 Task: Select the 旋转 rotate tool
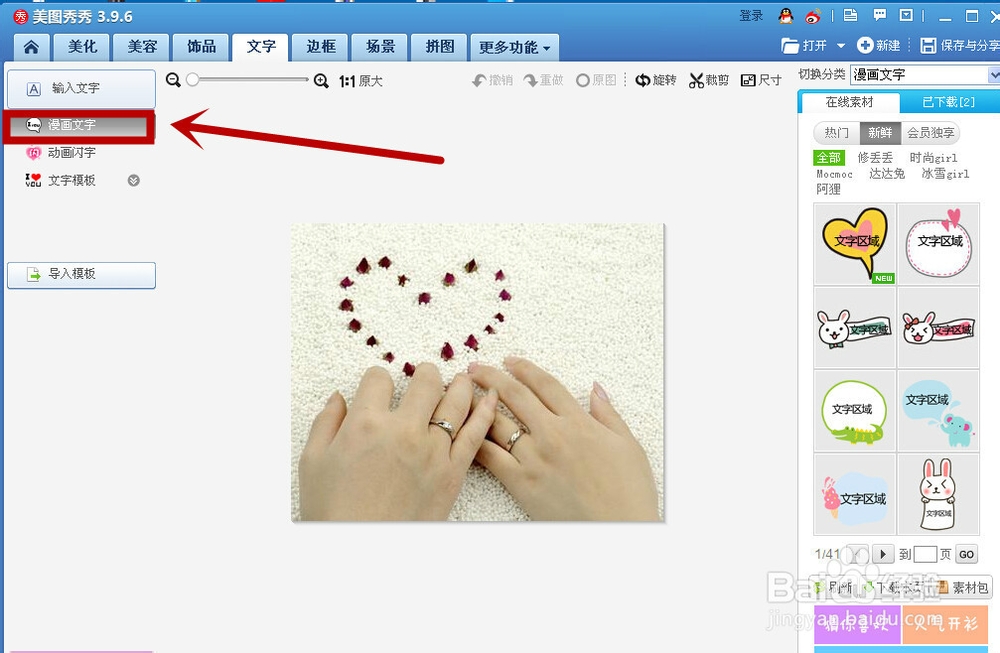pyautogui.click(x=656, y=79)
